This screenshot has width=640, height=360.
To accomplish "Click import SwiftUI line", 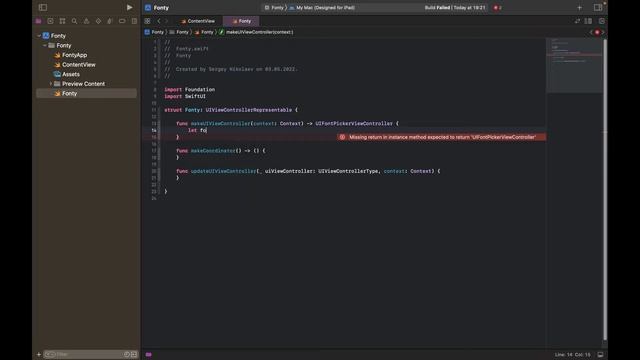I will [185, 96].
